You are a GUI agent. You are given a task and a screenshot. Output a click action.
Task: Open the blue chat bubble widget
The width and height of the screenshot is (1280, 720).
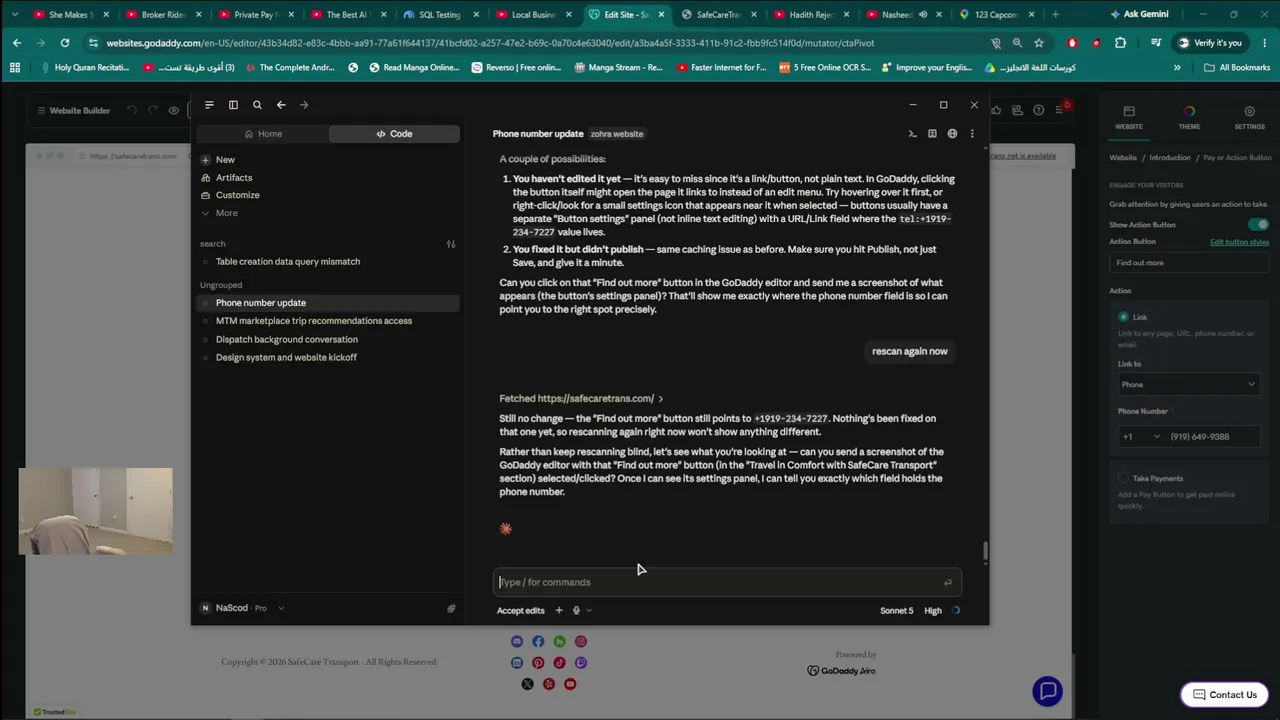point(1047,691)
